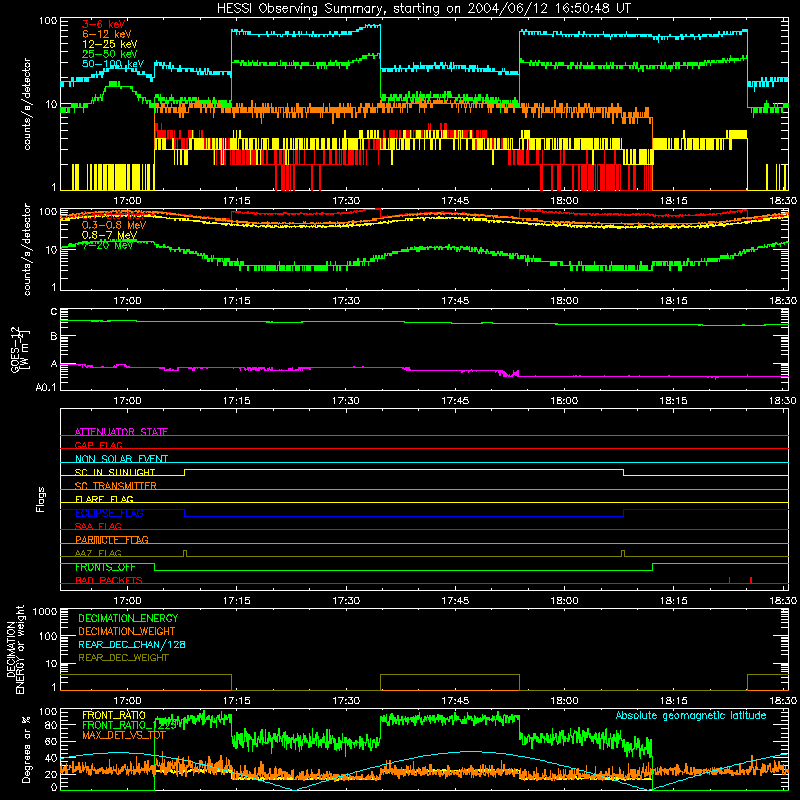The width and height of the screenshot is (800, 800).
Task: Click the SC_TRANSMITTER flag label
Action: 116,486
